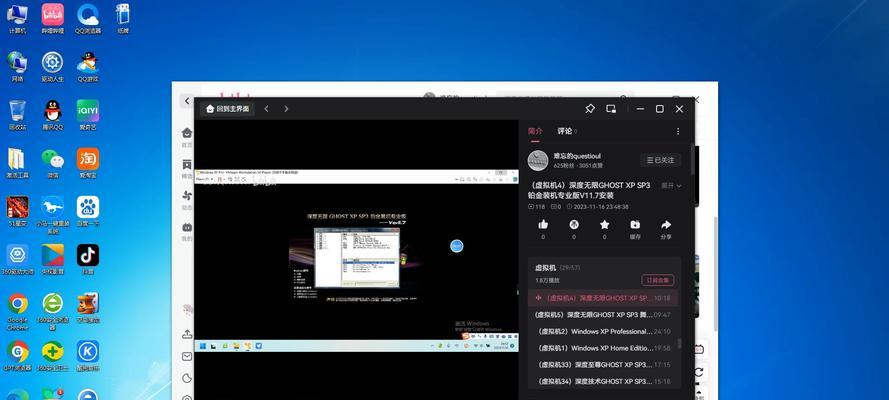This screenshot has height=400, width=889.
Task: Open the 淘宝 desktop icon
Action: [88, 163]
